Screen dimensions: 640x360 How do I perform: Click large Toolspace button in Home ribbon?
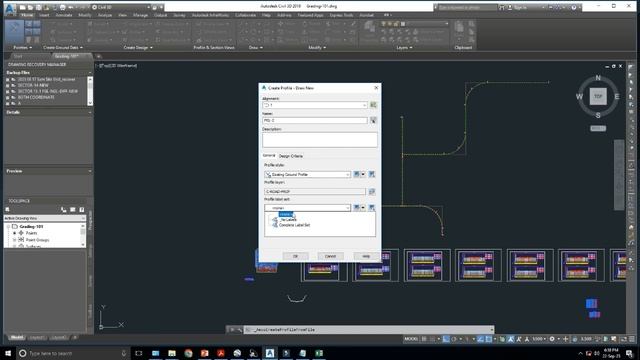[x=14, y=31]
